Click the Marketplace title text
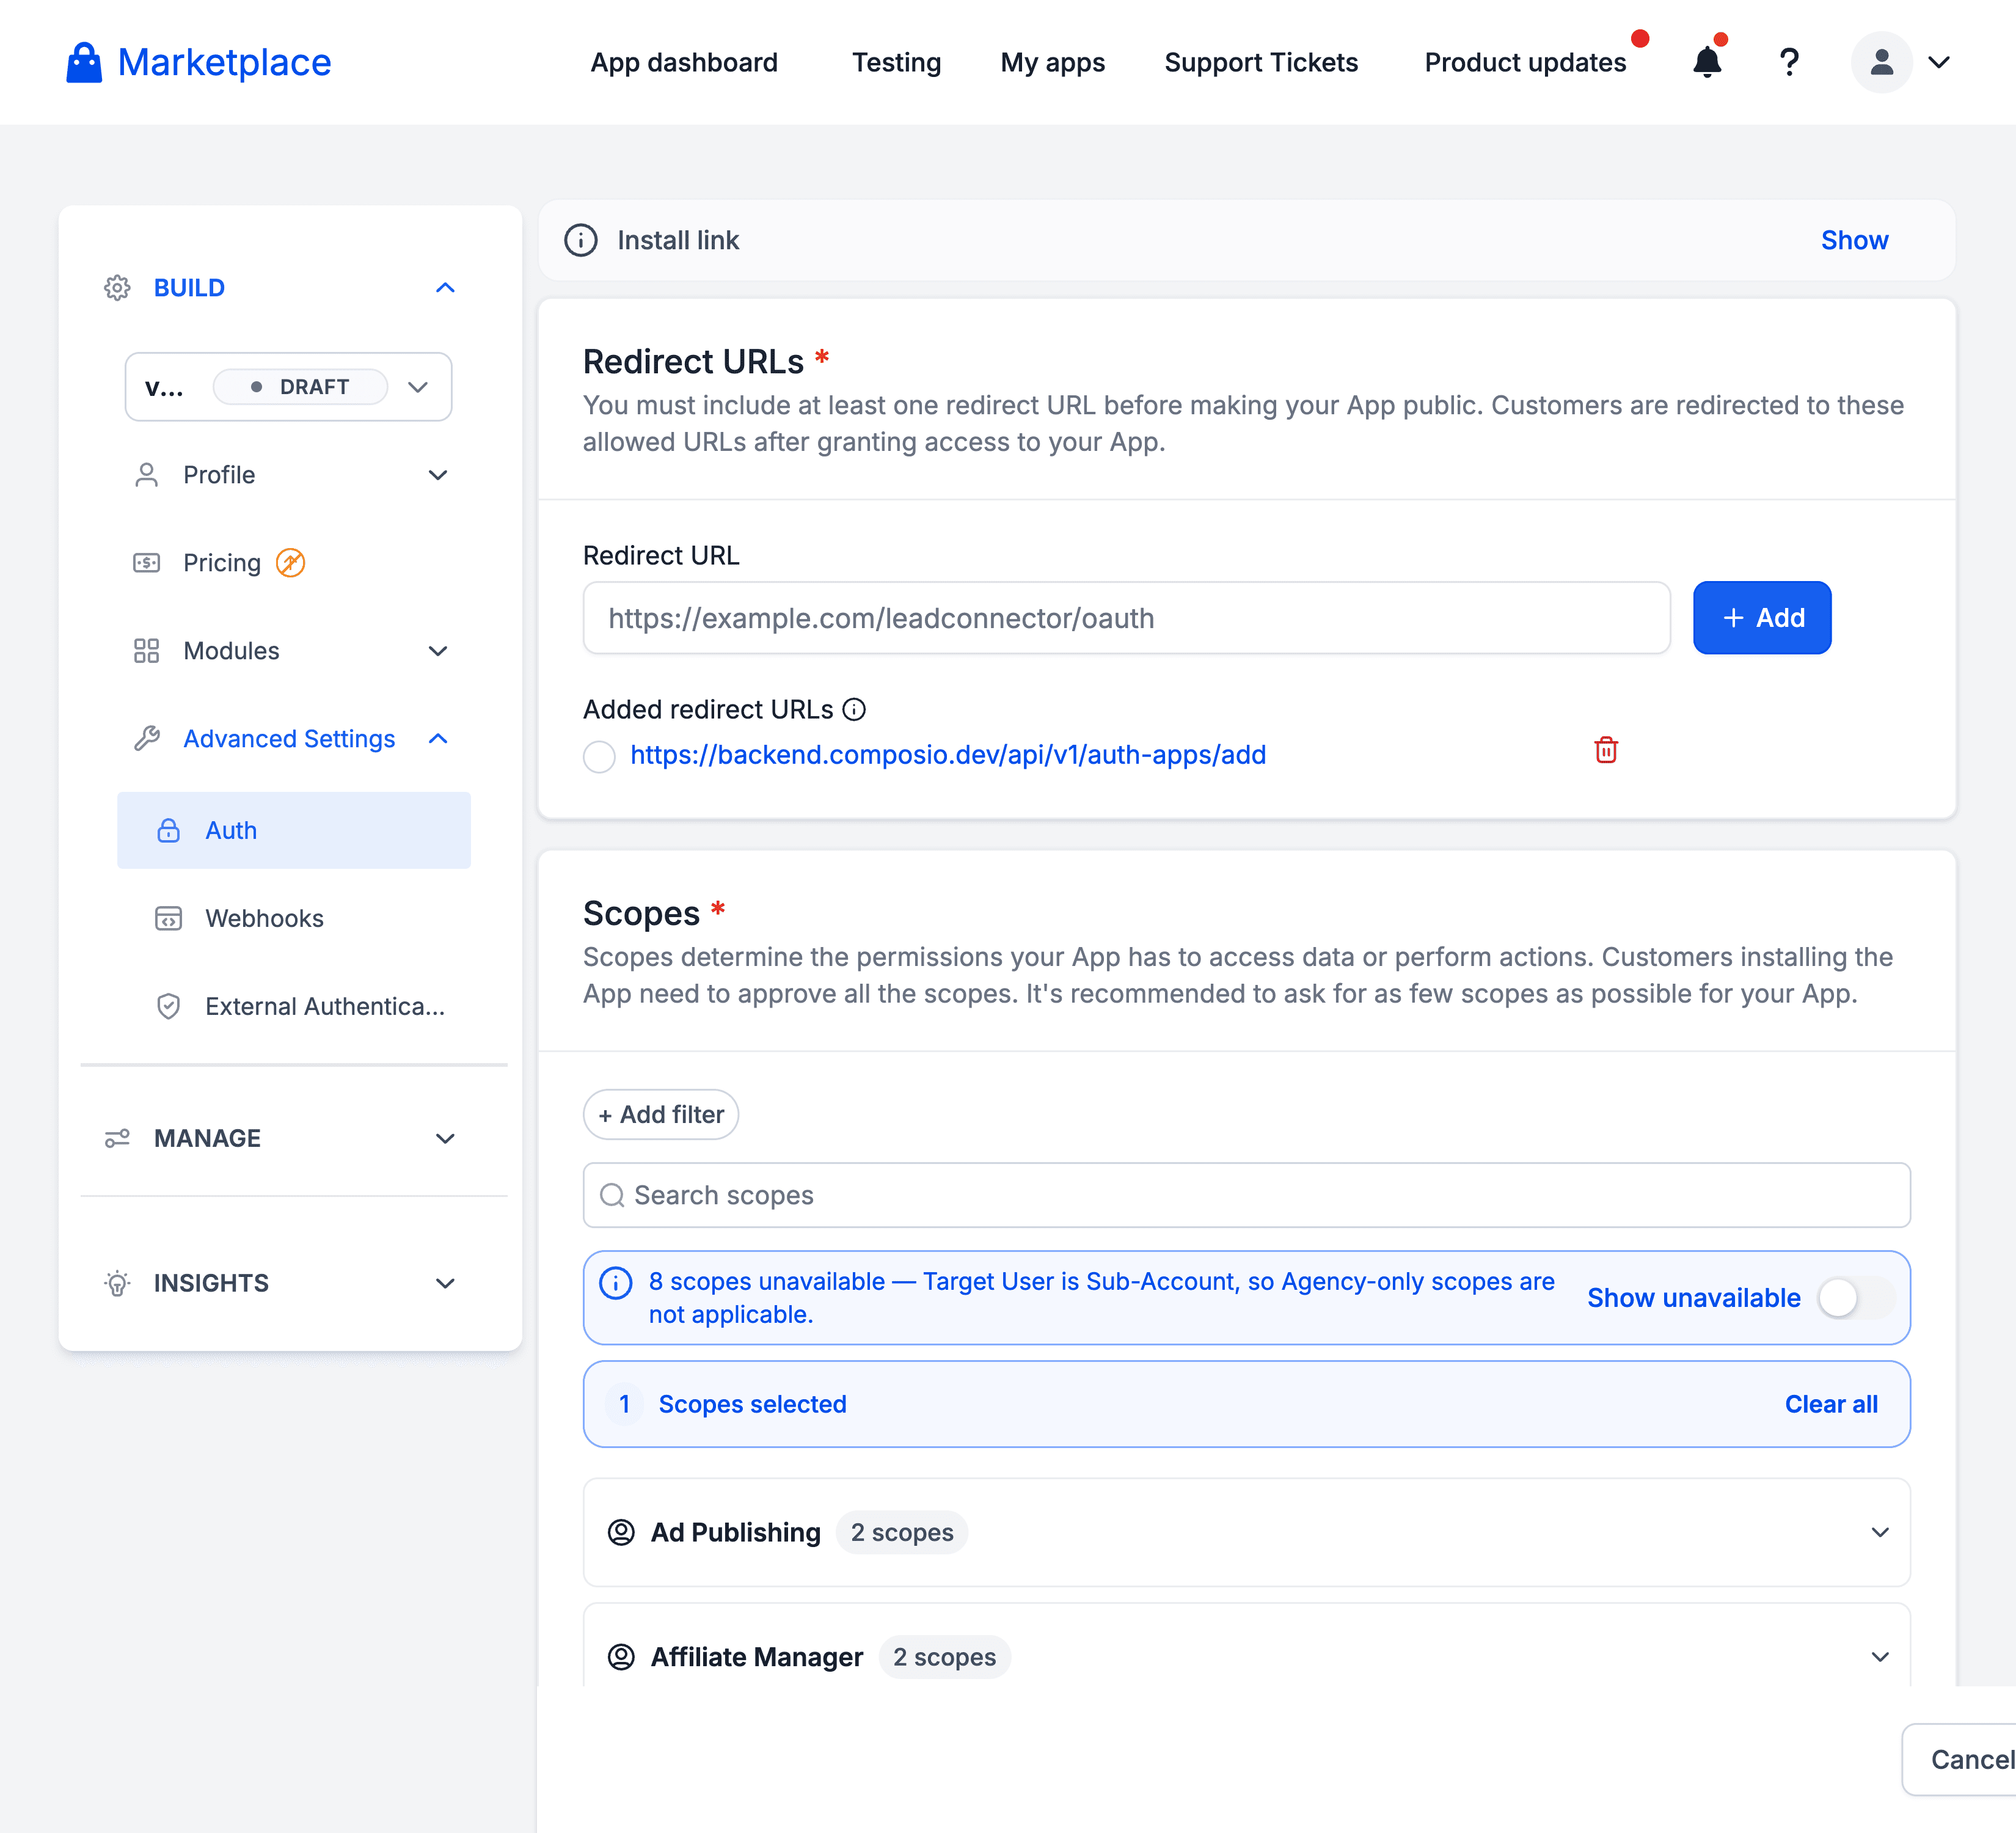2016x1833 pixels. (224, 63)
